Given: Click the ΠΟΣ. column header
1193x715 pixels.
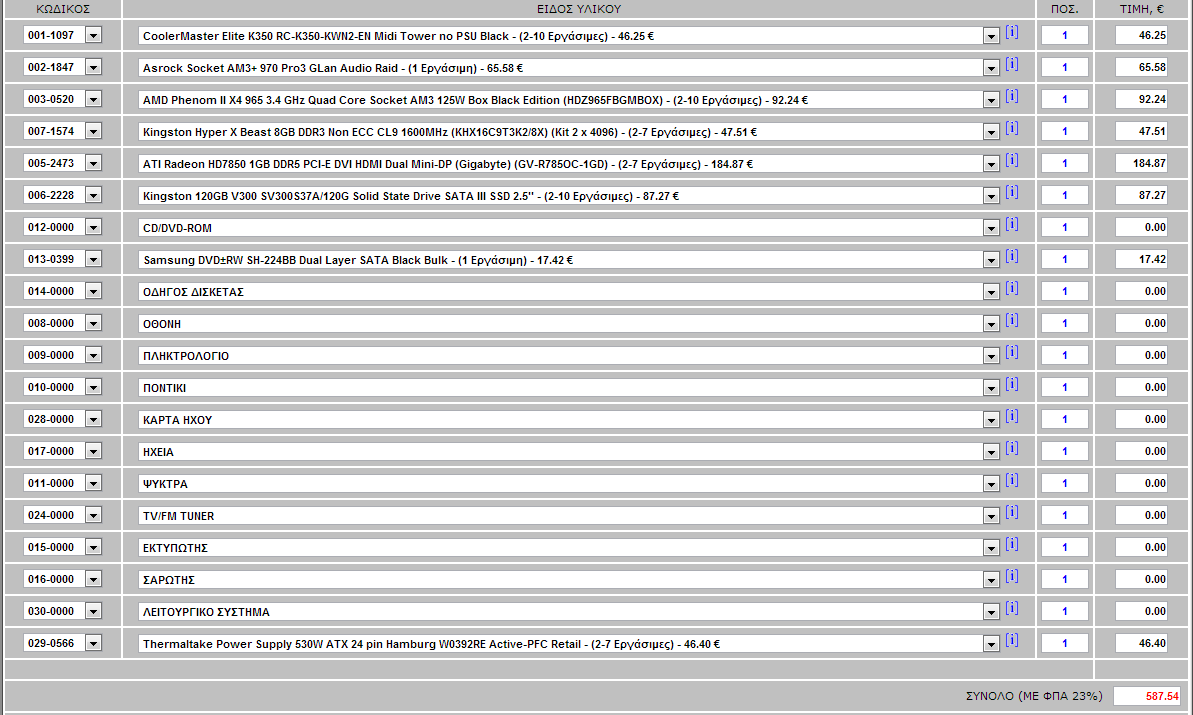Looking at the screenshot, I should pos(1064,9).
